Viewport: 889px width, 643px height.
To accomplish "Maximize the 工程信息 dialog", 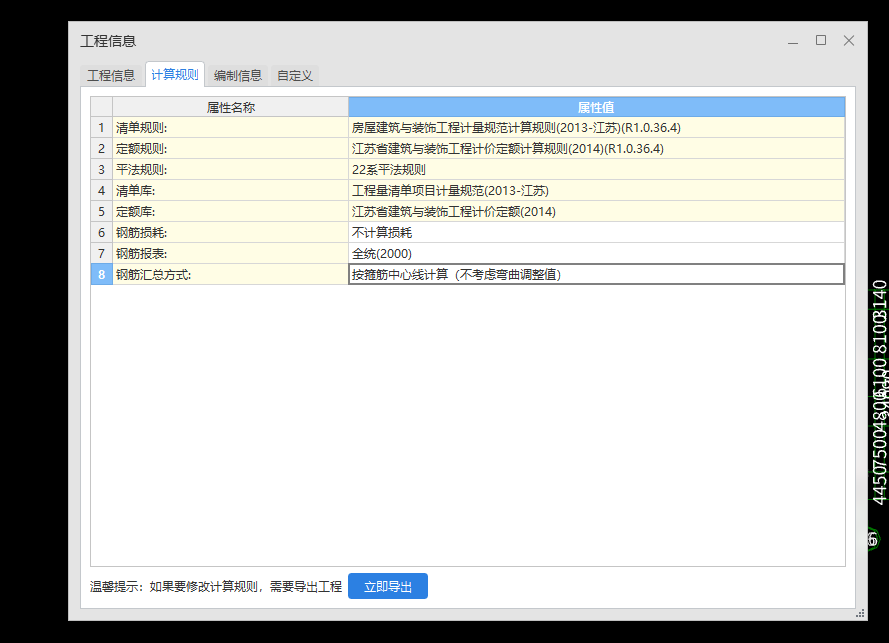I will pyautogui.click(x=820, y=40).
